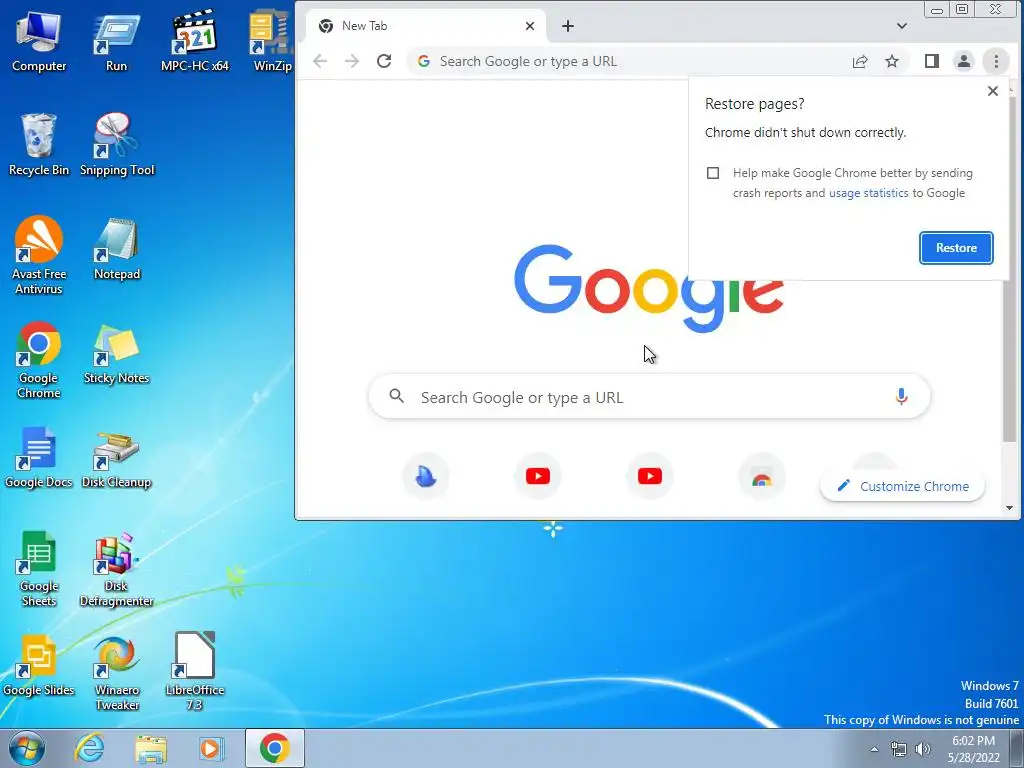Viewport: 1024px width, 768px height.
Task: Open the Windows Start menu orb
Action: tap(27, 748)
